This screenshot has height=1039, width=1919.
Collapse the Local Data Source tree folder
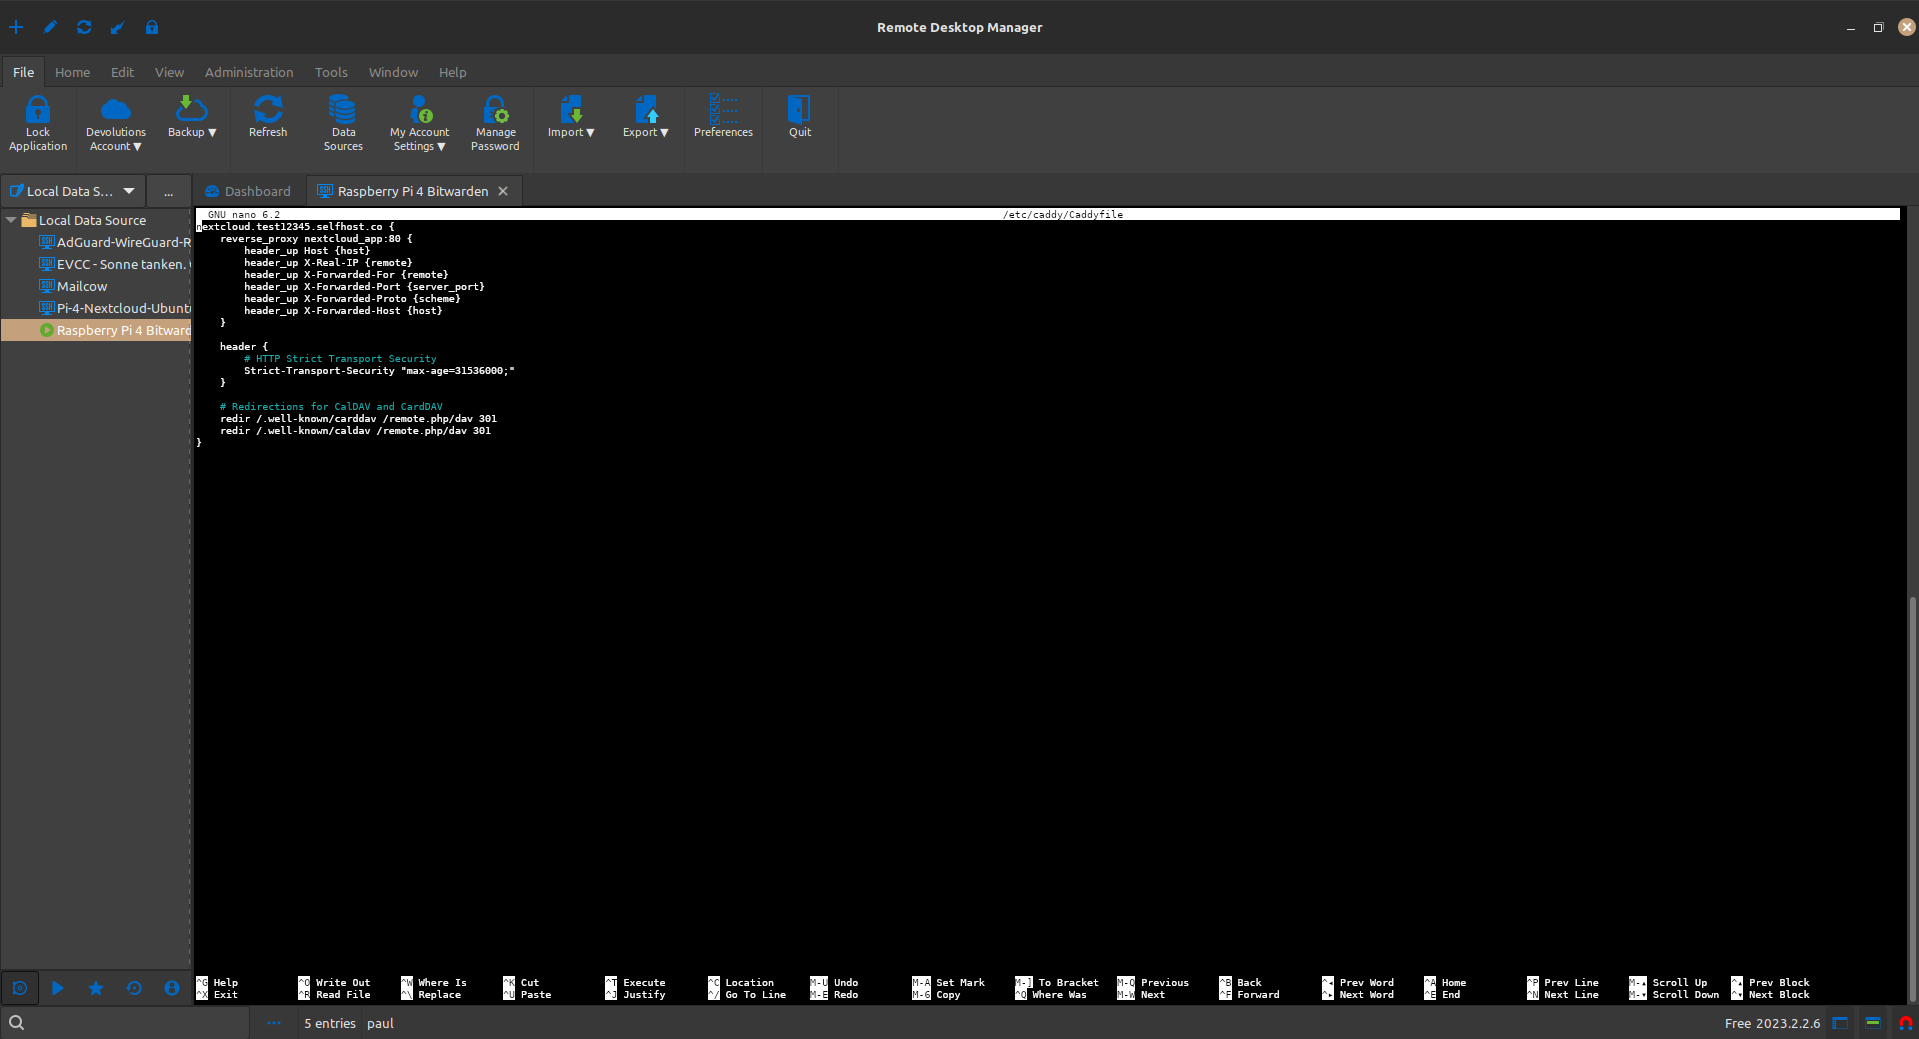pos(11,220)
